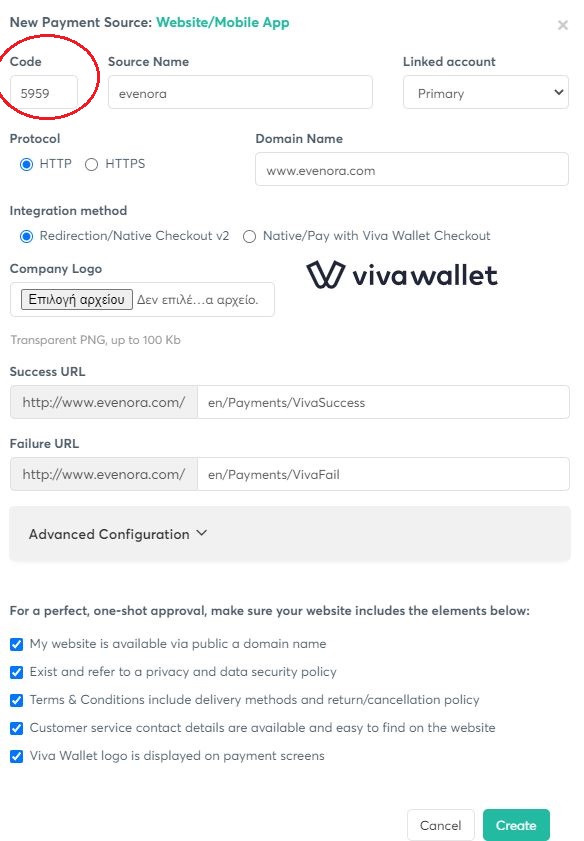Uncheck website available via public domain
The height and width of the screenshot is (841, 584).
point(17,644)
